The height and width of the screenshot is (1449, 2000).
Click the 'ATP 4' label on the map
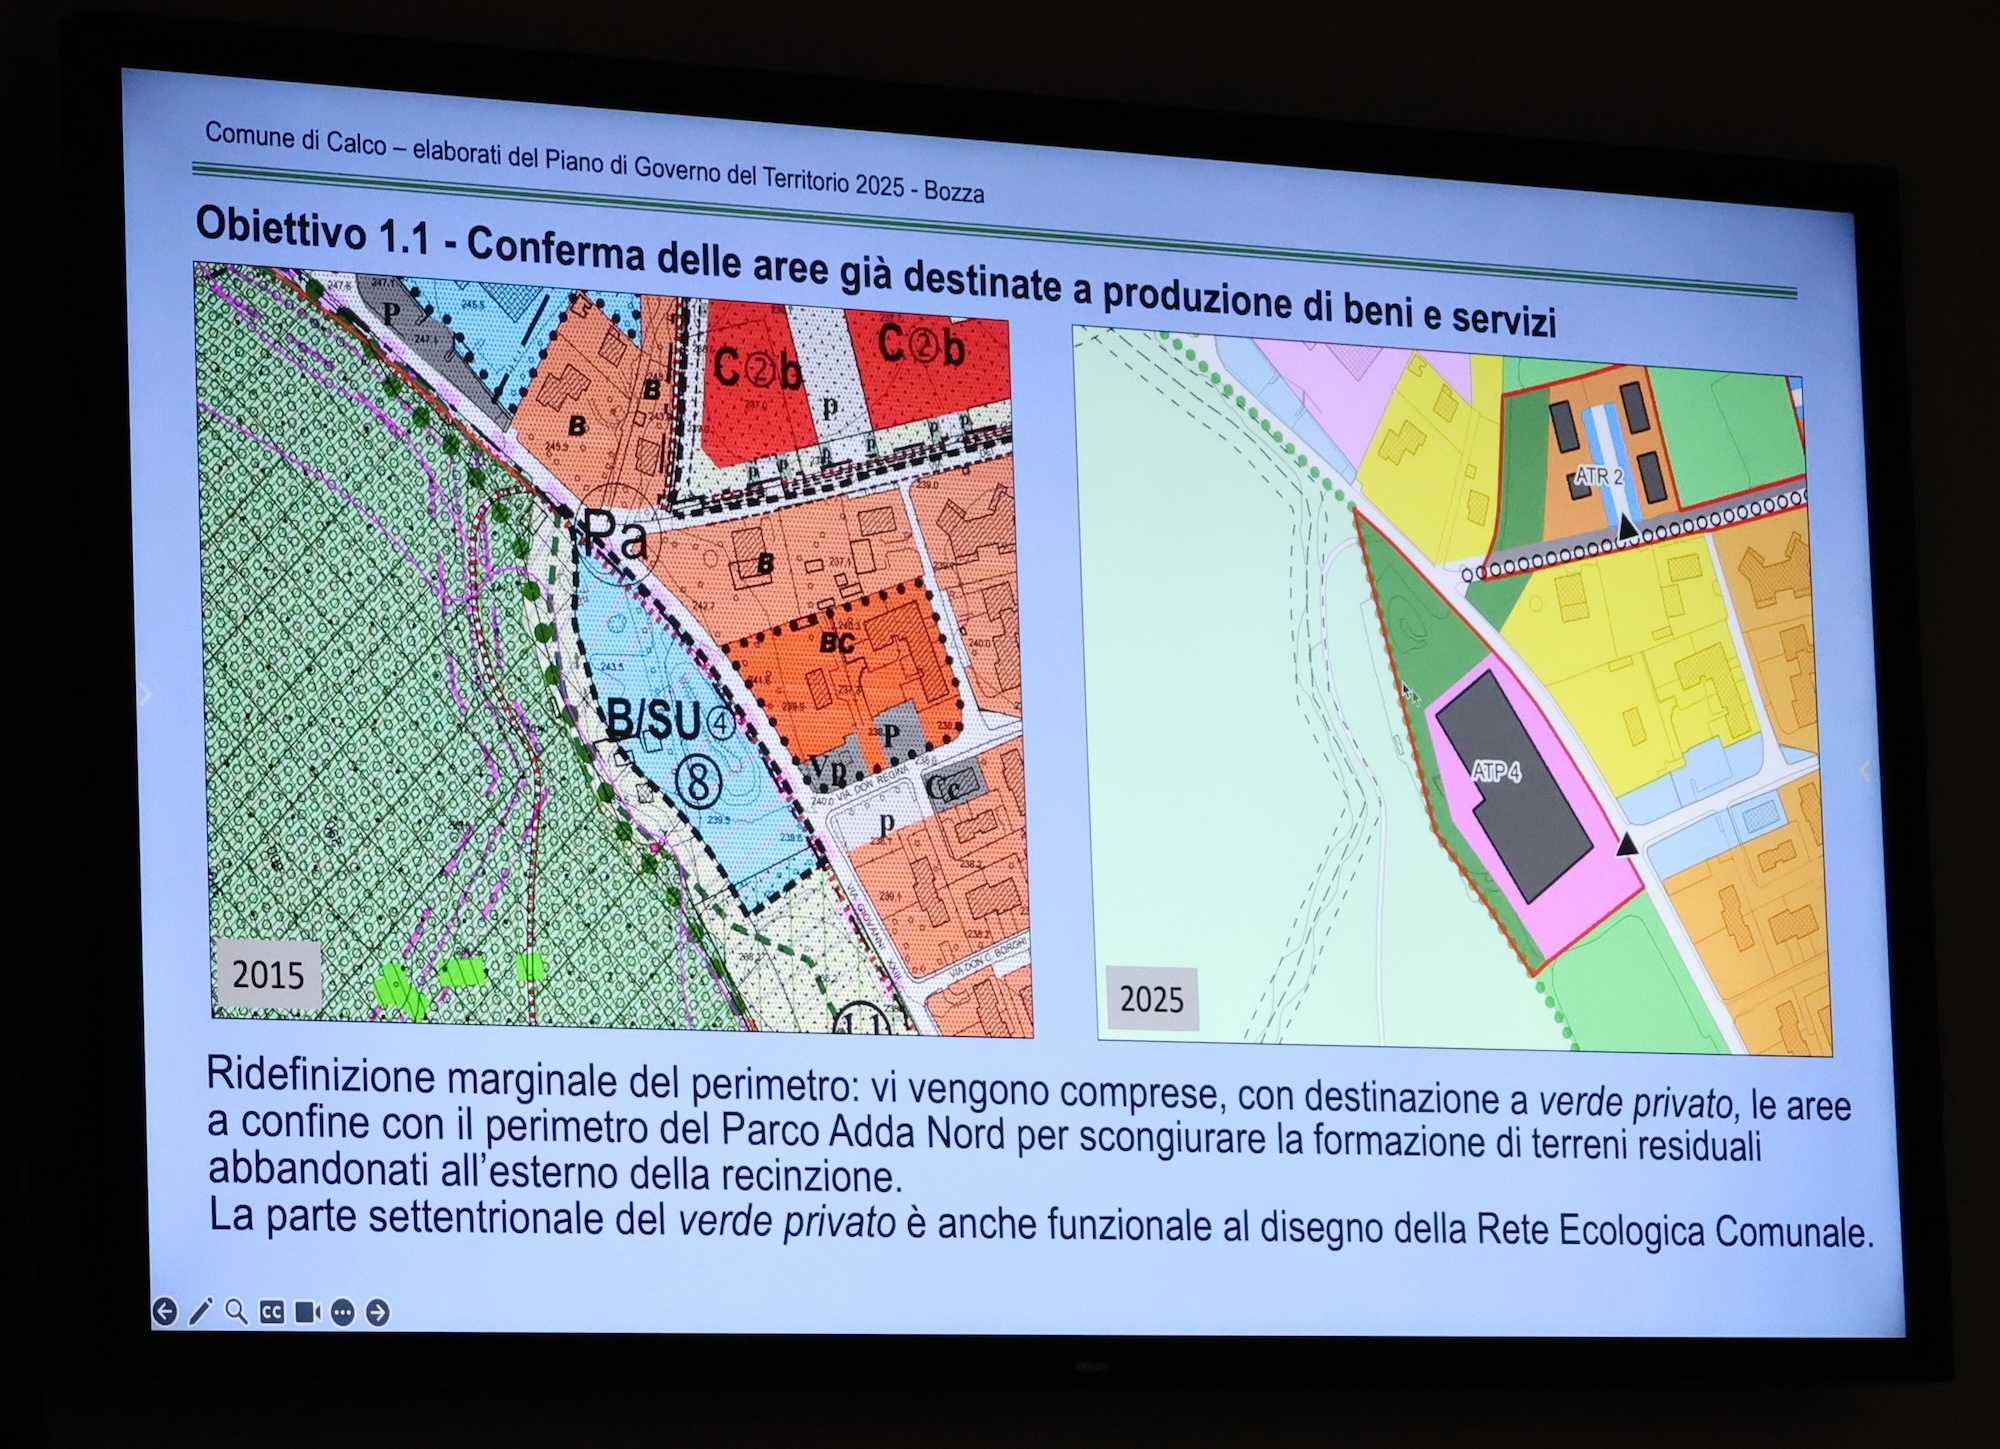pyautogui.click(x=1497, y=772)
